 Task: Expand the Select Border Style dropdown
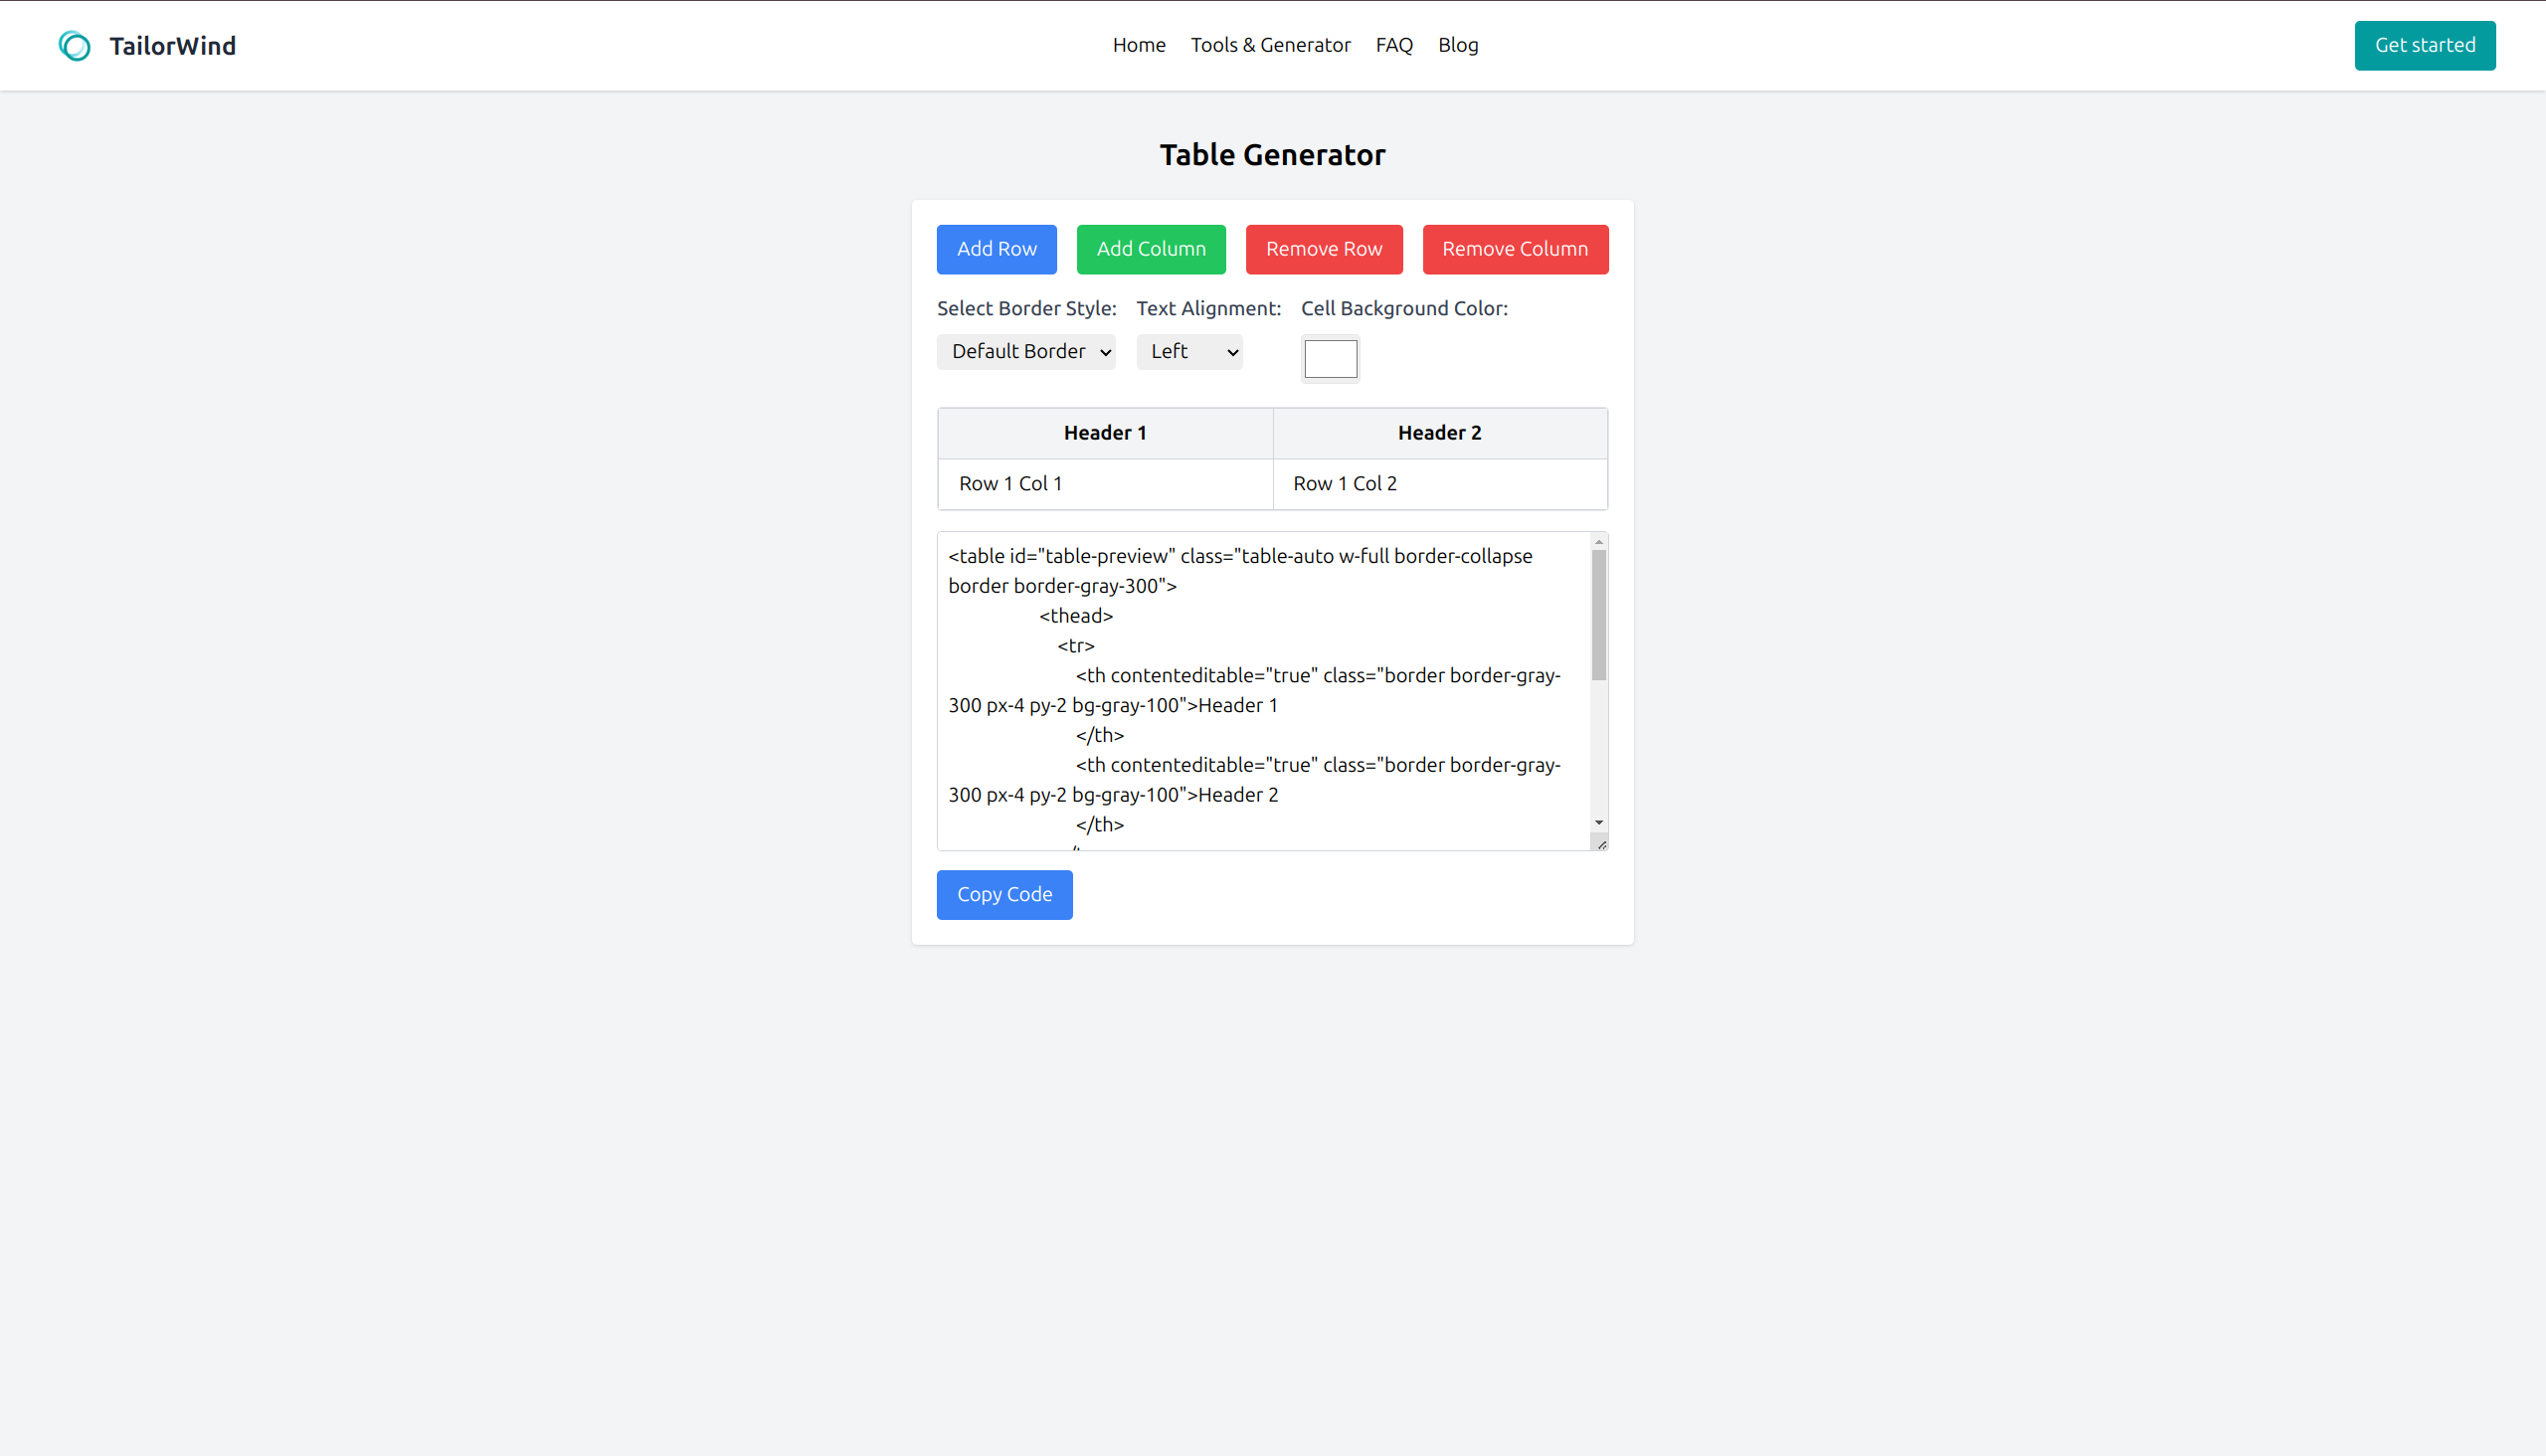click(1026, 350)
